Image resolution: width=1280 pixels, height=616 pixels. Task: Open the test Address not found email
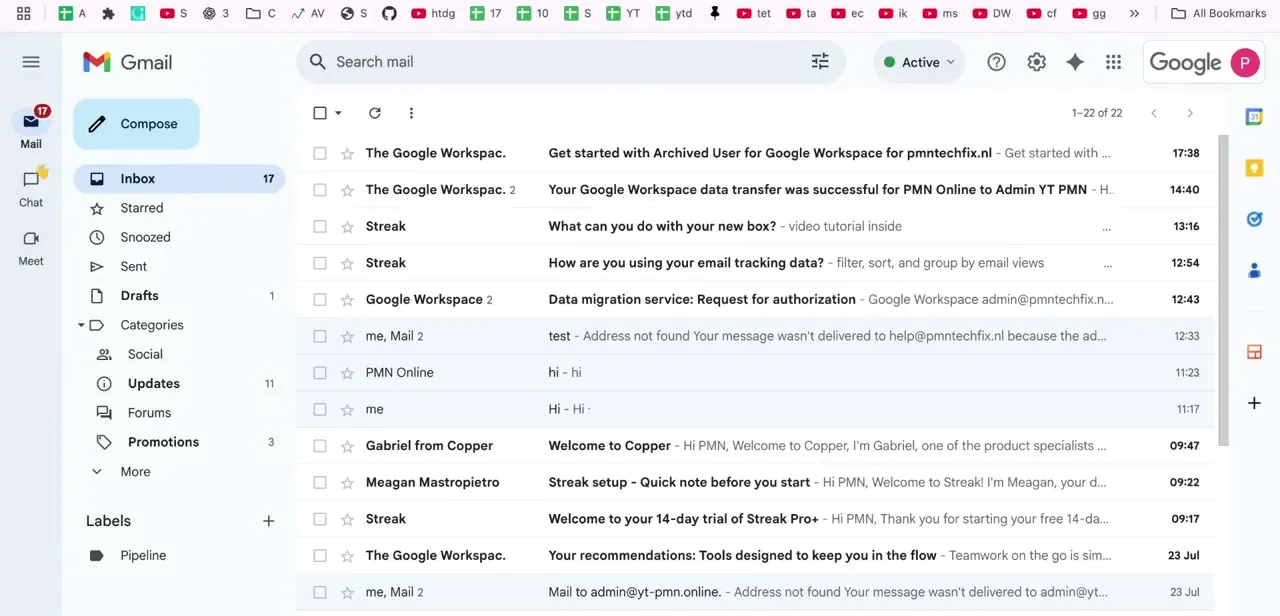click(756, 336)
